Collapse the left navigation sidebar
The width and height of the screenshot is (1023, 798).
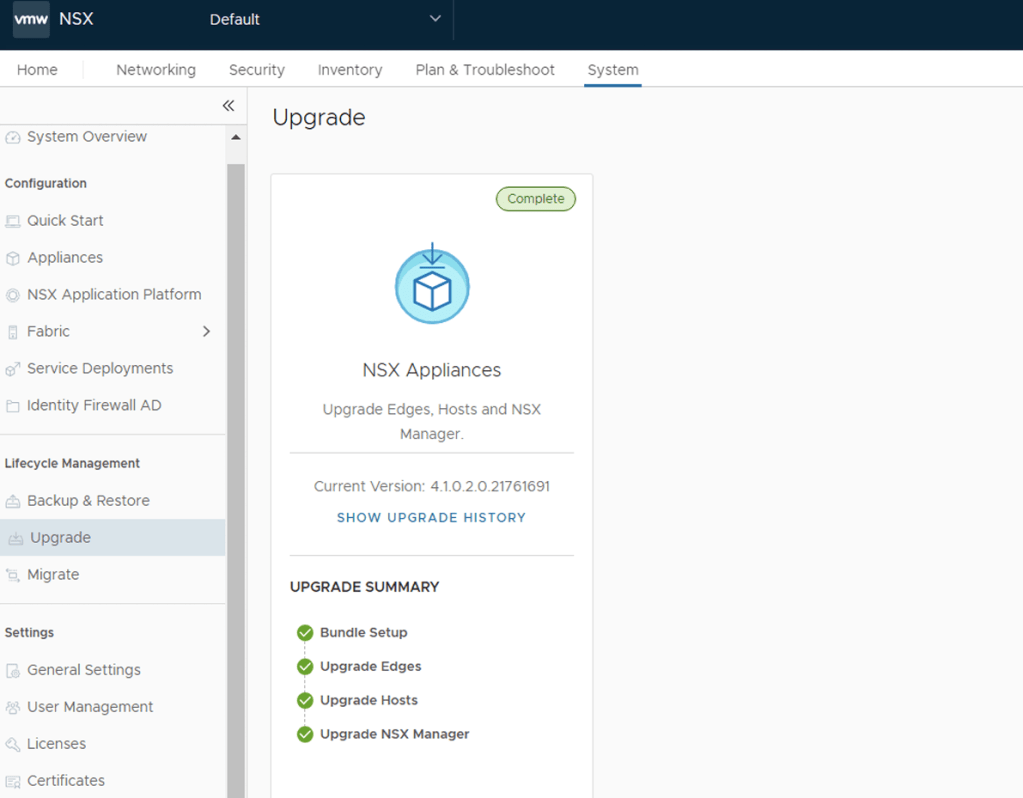coord(228,106)
